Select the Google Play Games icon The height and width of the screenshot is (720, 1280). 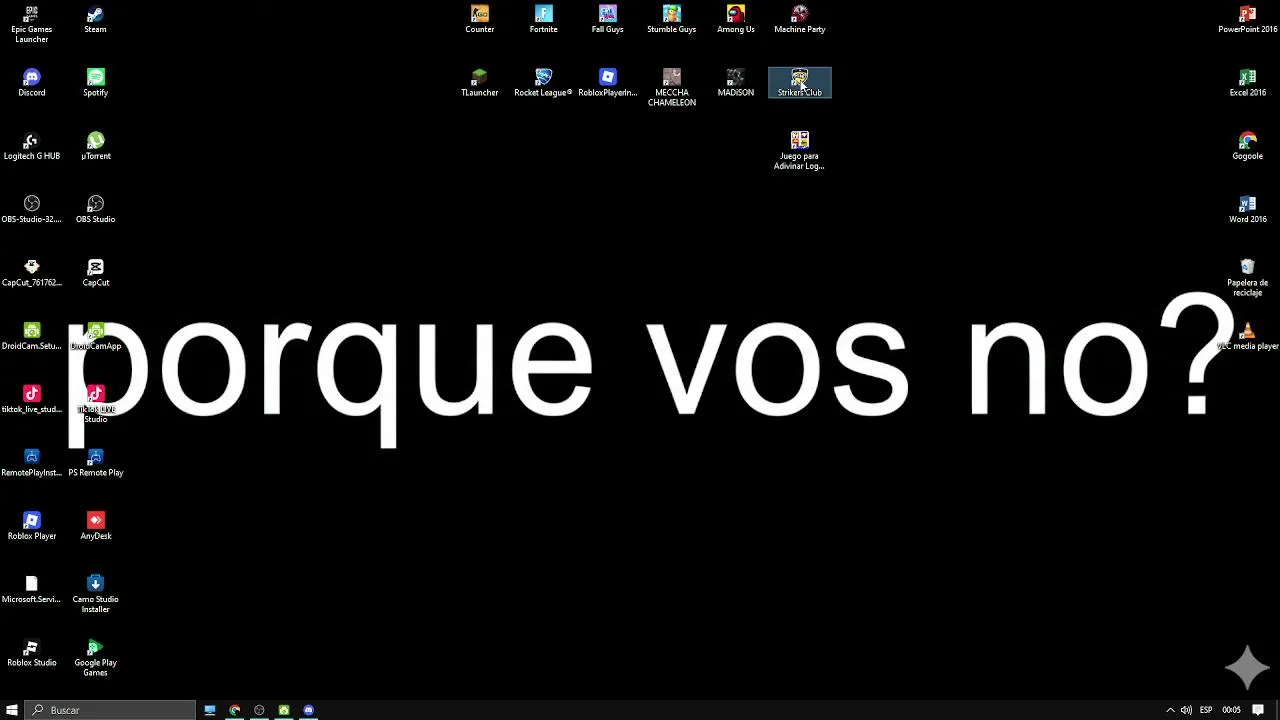(95, 657)
